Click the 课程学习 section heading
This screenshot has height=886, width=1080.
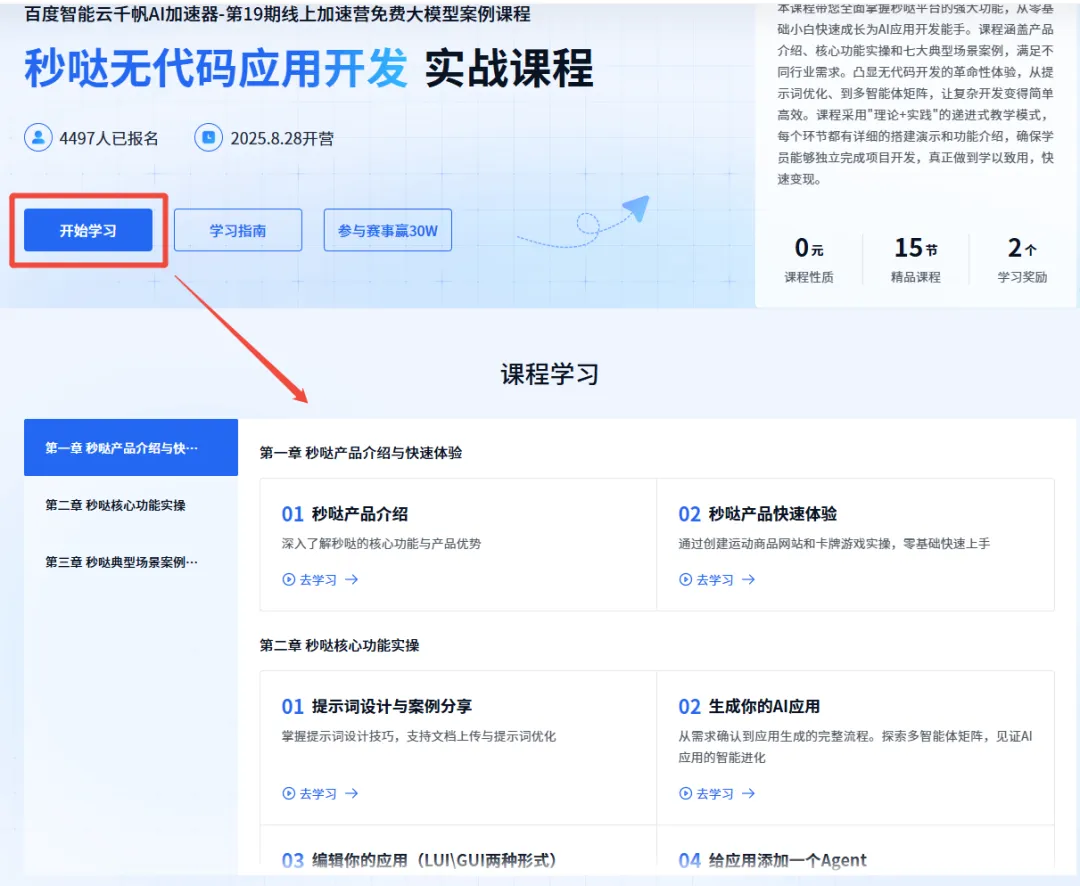pos(550,374)
